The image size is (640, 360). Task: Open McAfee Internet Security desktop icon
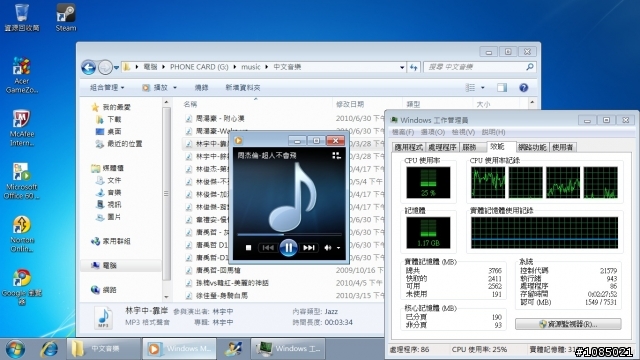22,128
